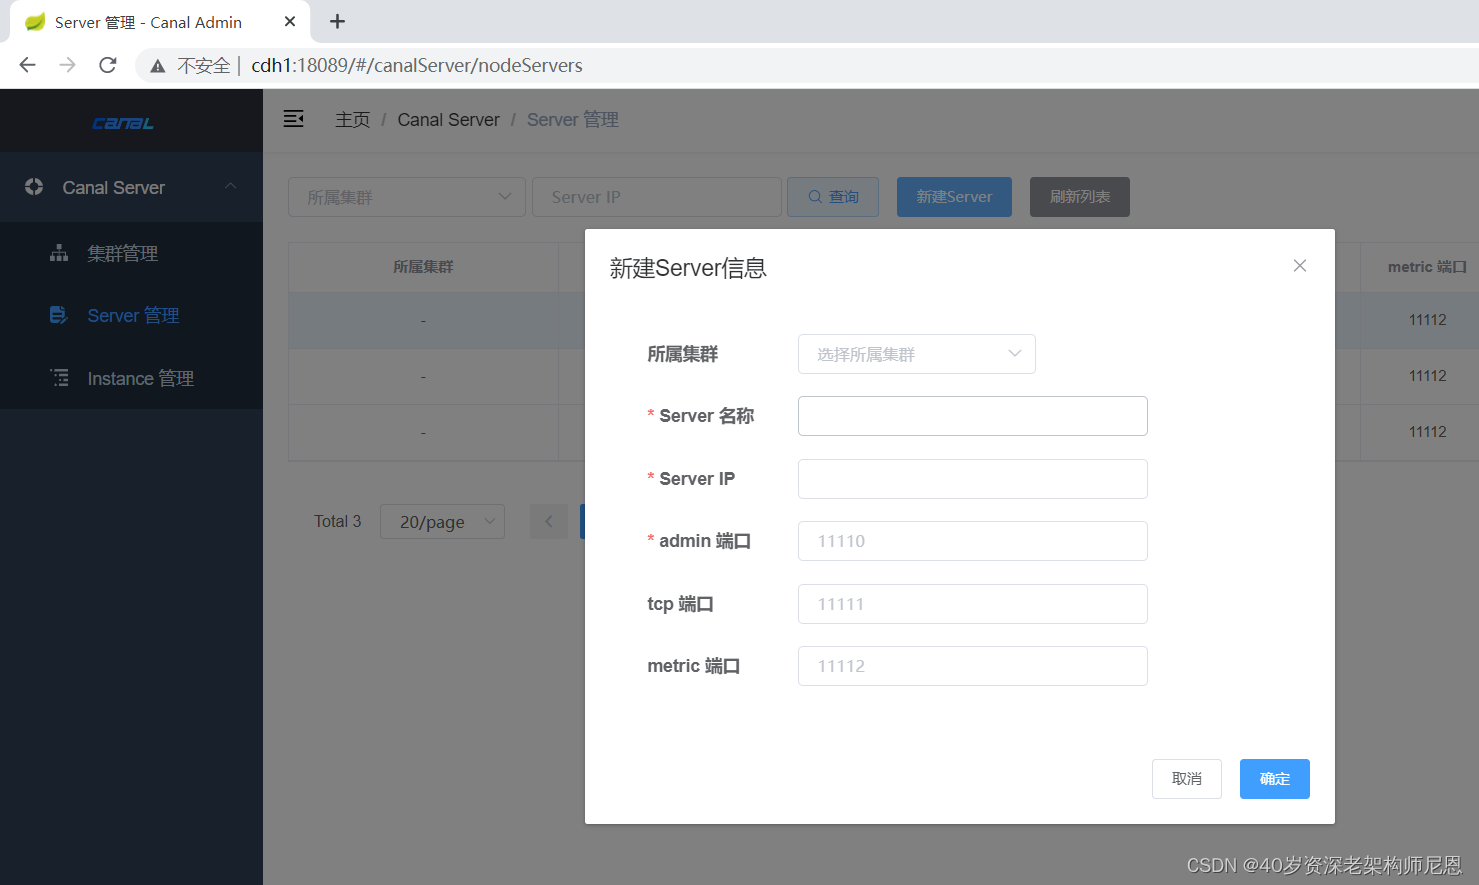Select the Server 管理 - Canal Admin tab
The image size is (1479, 885).
(x=160, y=22)
